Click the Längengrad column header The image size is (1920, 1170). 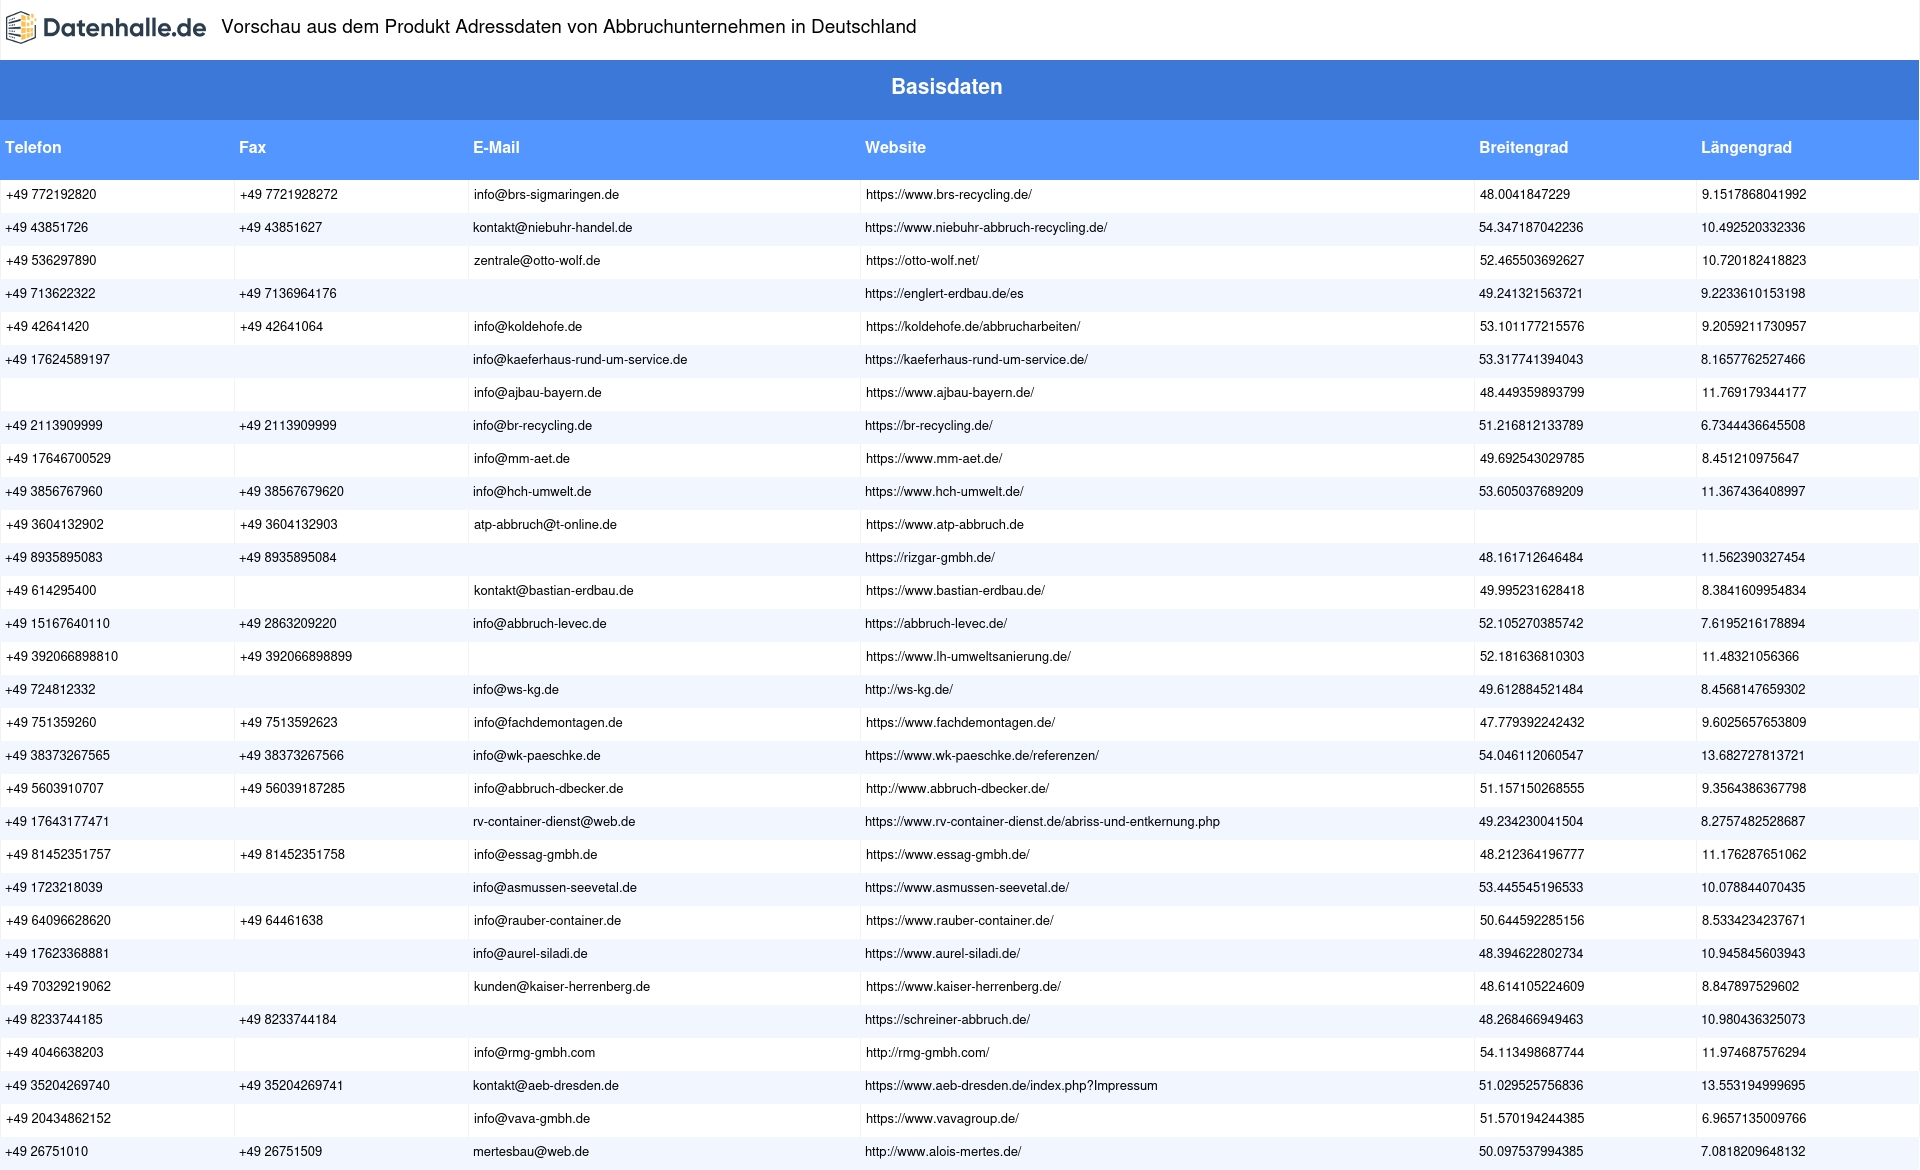point(1746,147)
